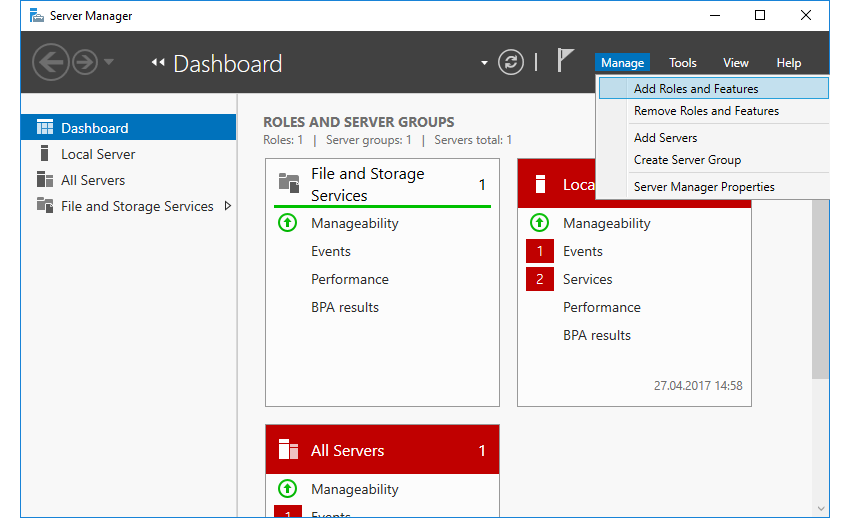Click red Events badge showing 1

tap(540, 251)
